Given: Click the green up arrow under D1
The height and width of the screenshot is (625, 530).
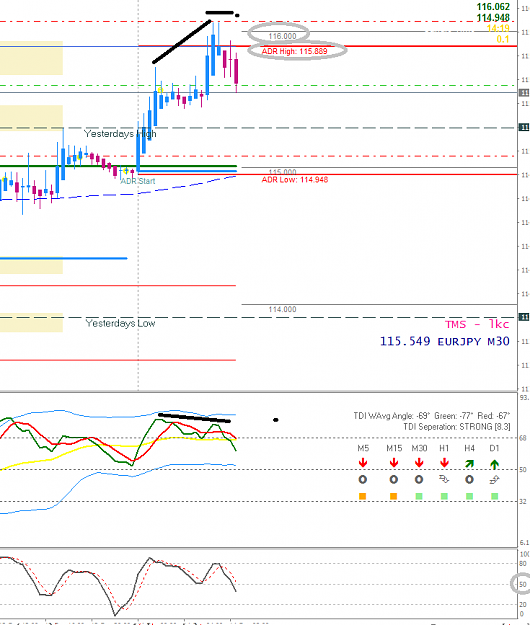Looking at the screenshot, I should 495,464.
